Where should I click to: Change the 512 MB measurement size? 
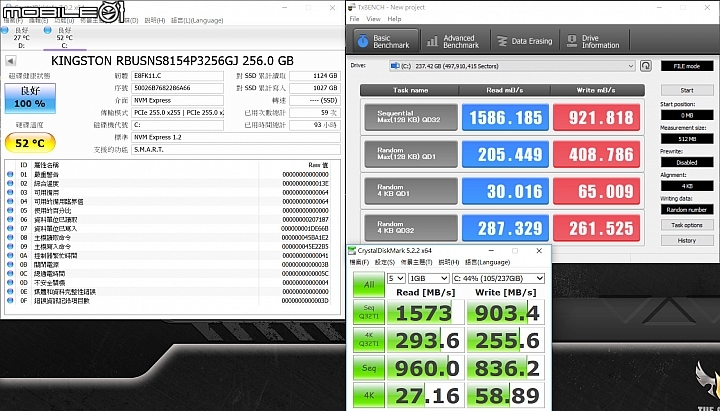click(687, 139)
